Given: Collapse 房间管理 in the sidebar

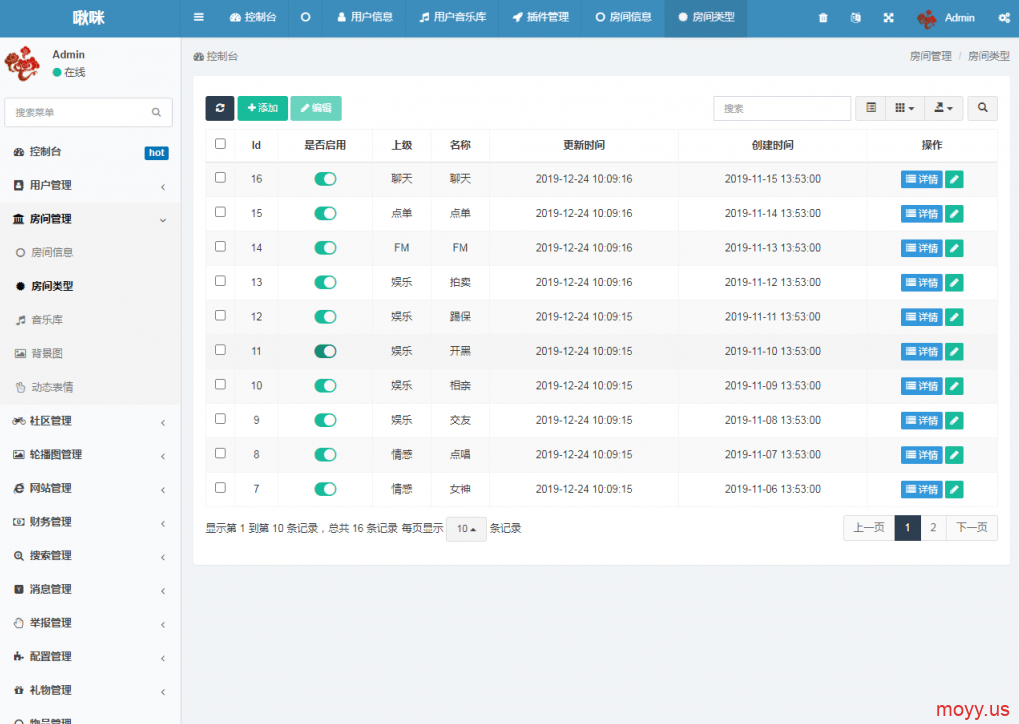Looking at the screenshot, I should tap(90, 219).
